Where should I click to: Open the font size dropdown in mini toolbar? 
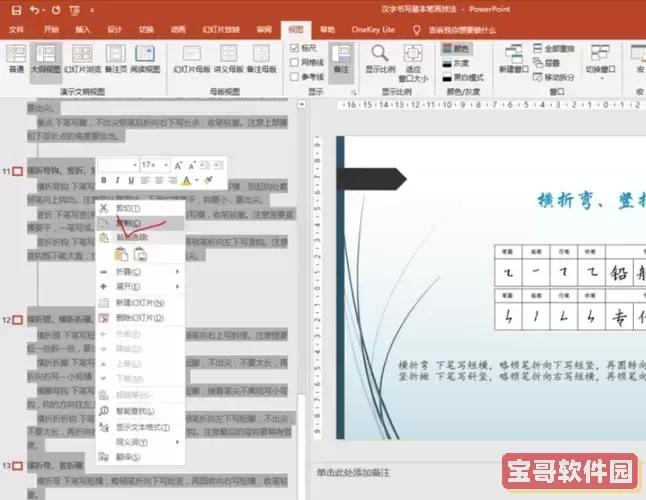pos(164,164)
